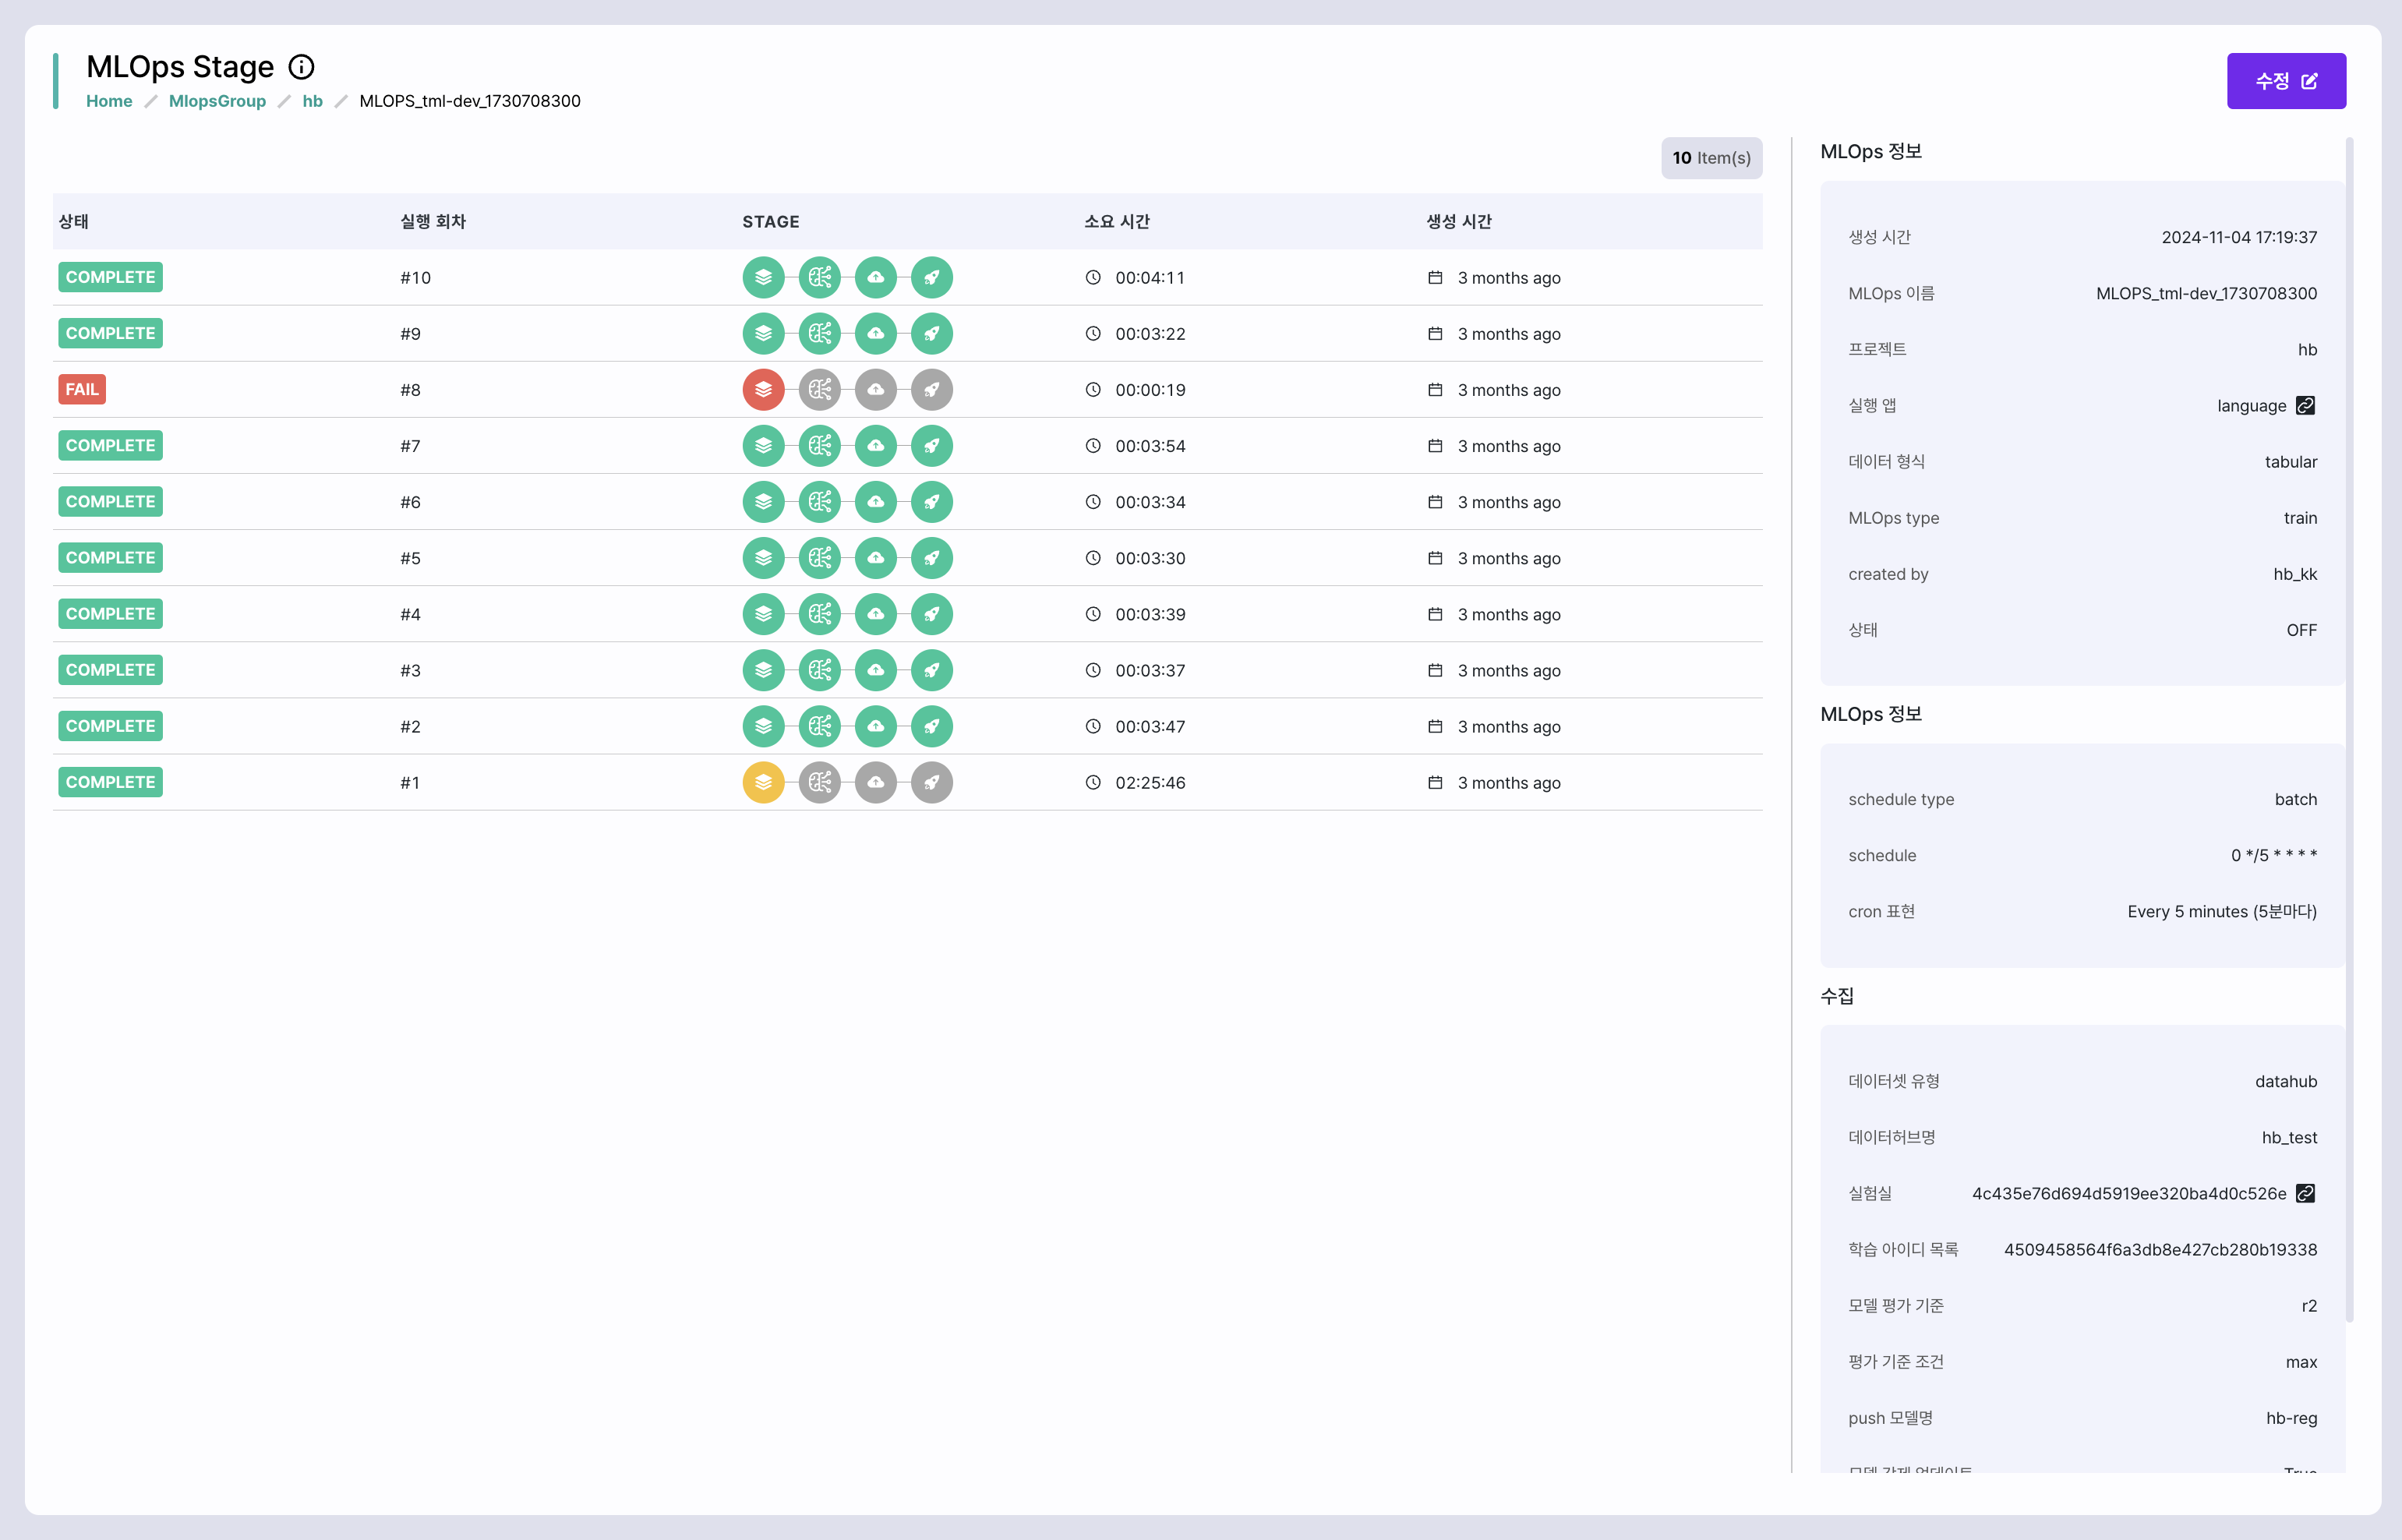Click the MLOPS_tml-dev_1730708300 breadcrumb text
This screenshot has width=2402, height=1540.
point(470,101)
